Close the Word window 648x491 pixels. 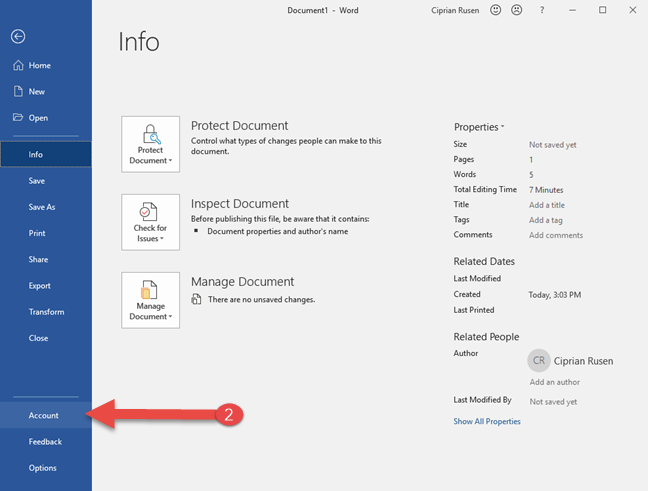633,10
